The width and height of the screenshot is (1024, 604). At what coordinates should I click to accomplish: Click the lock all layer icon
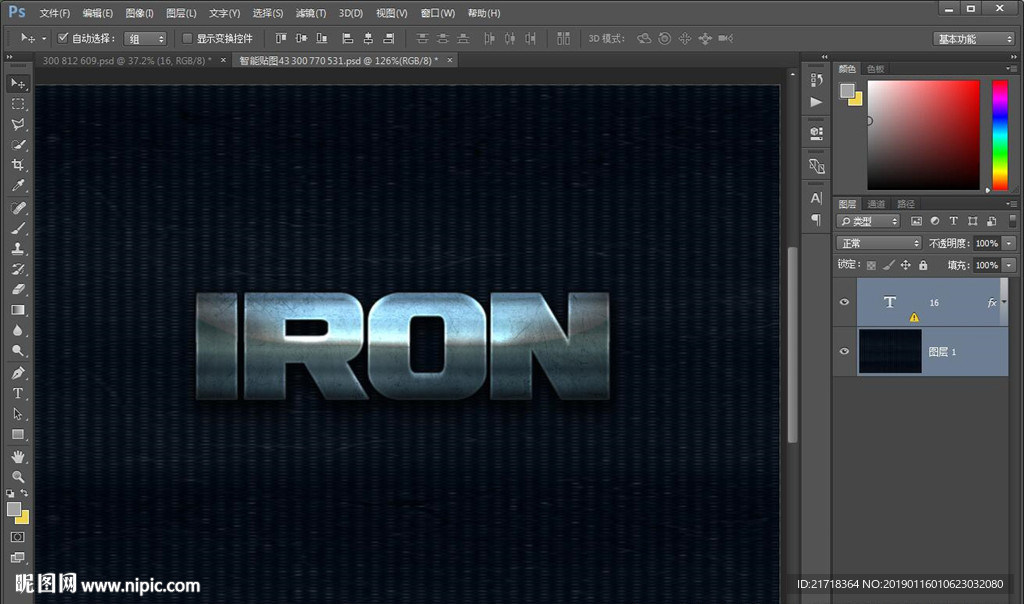(x=923, y=265)
